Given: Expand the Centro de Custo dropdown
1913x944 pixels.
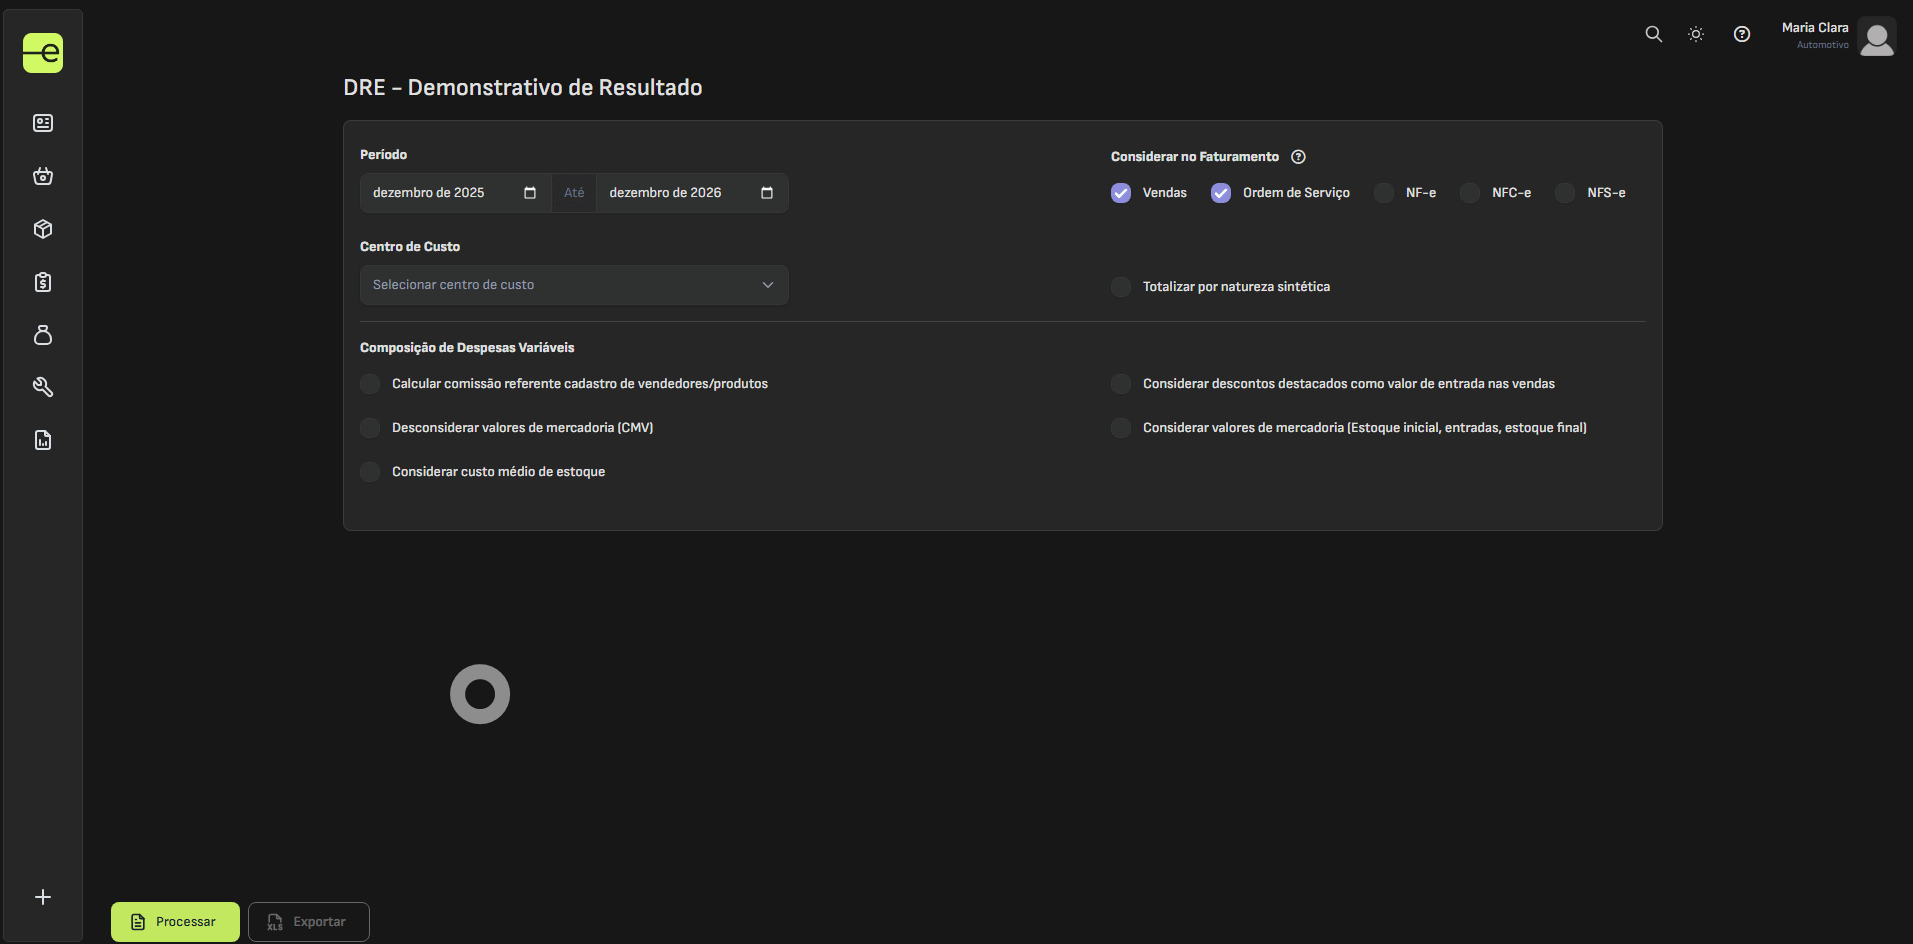Looking at the screenshot, I should coord(574,285).
